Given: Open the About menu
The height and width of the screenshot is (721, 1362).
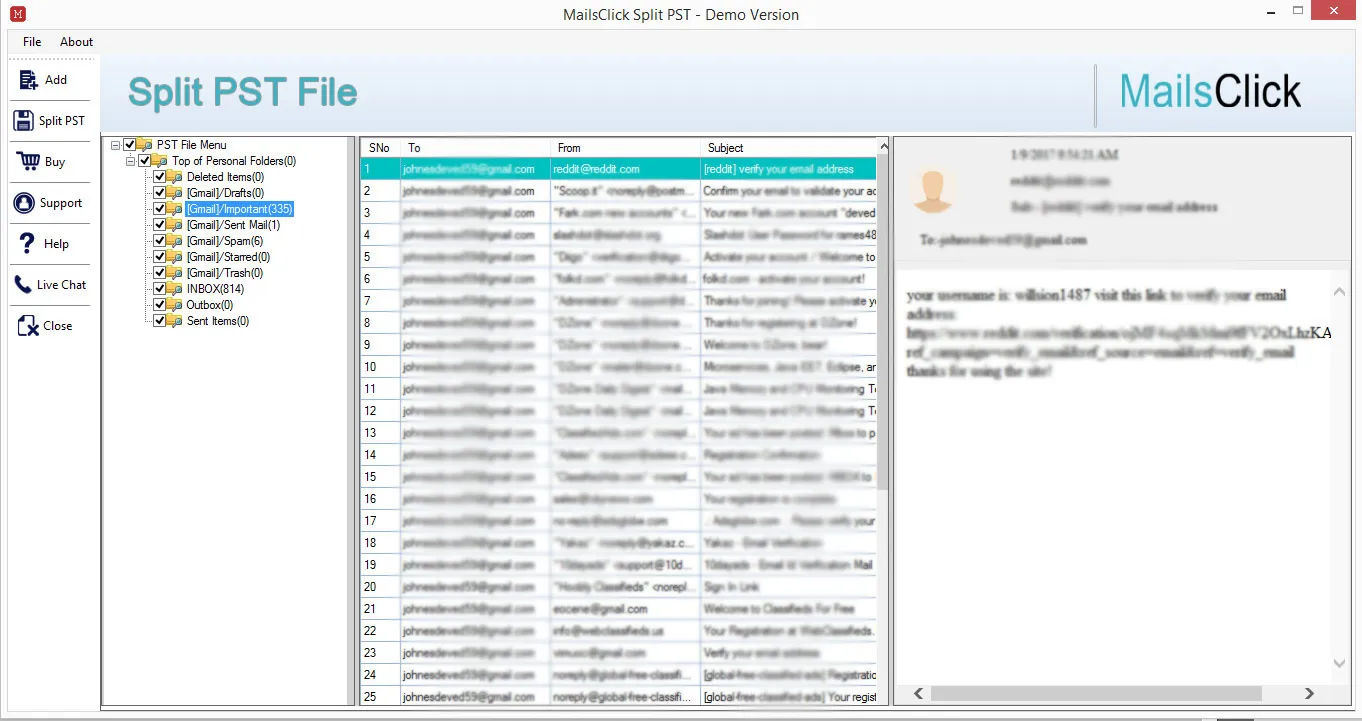Looking at the screenshot, I should point(76,42).
